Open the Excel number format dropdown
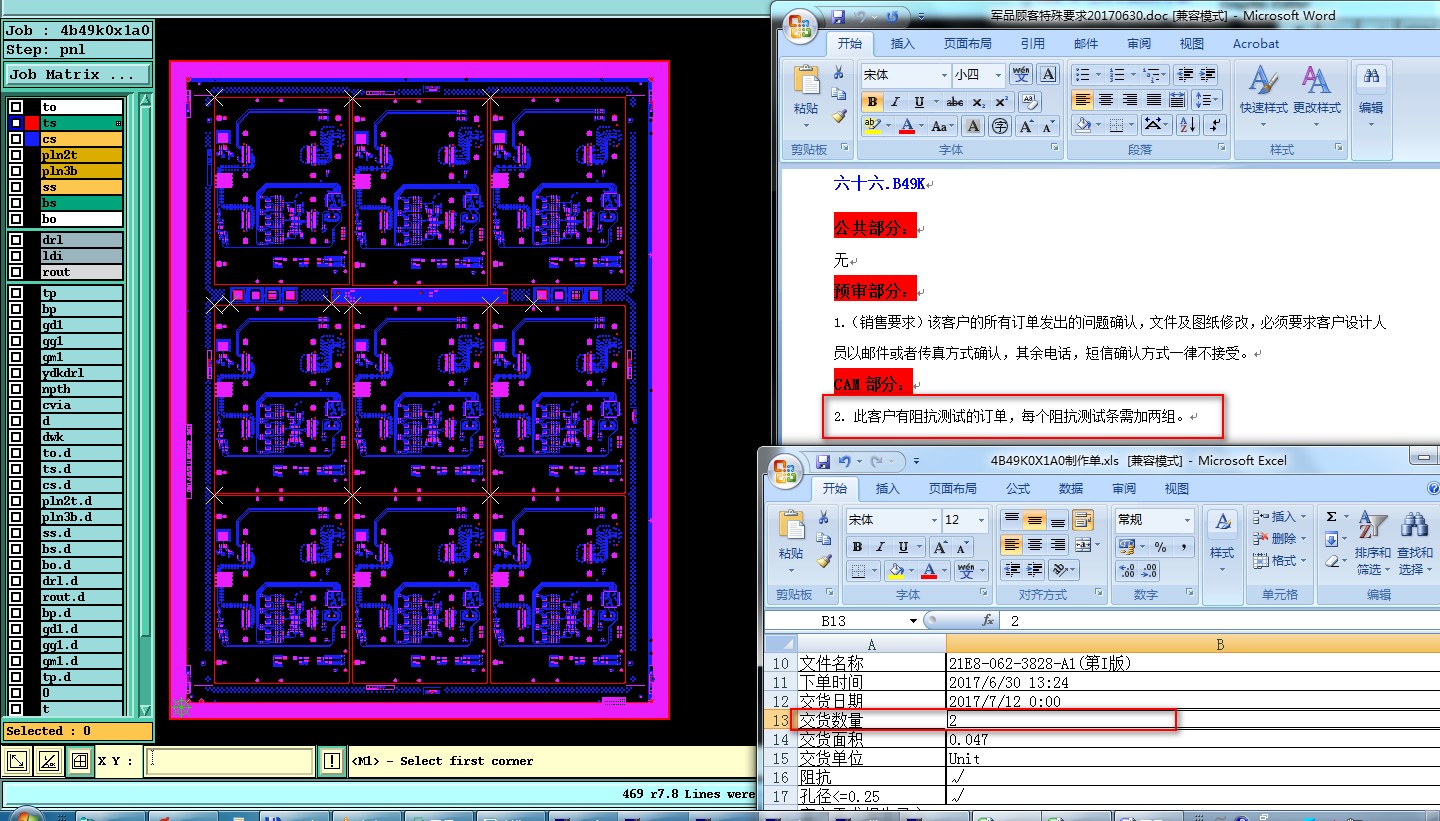The image size is (1440, 821). 1187,520
